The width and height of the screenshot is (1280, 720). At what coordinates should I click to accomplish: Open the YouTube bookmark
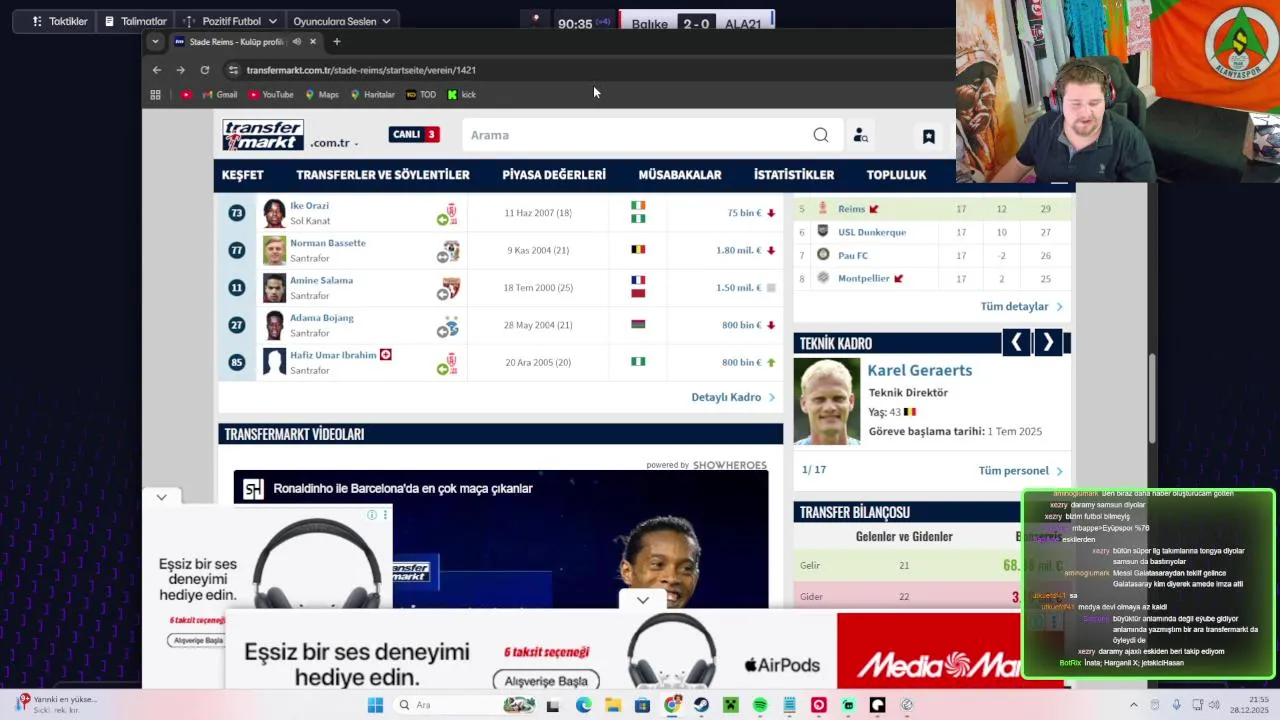point(271,95)
